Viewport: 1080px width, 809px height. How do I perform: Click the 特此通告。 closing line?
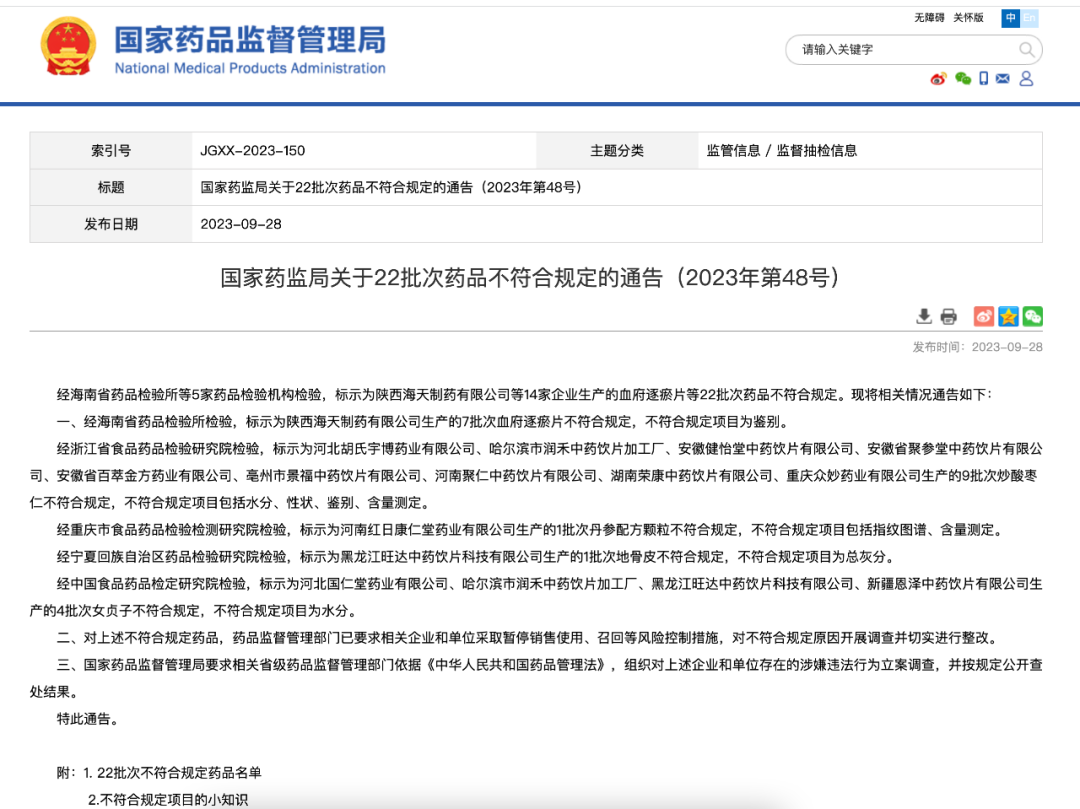pyautogui.click(x=87, y=719)
